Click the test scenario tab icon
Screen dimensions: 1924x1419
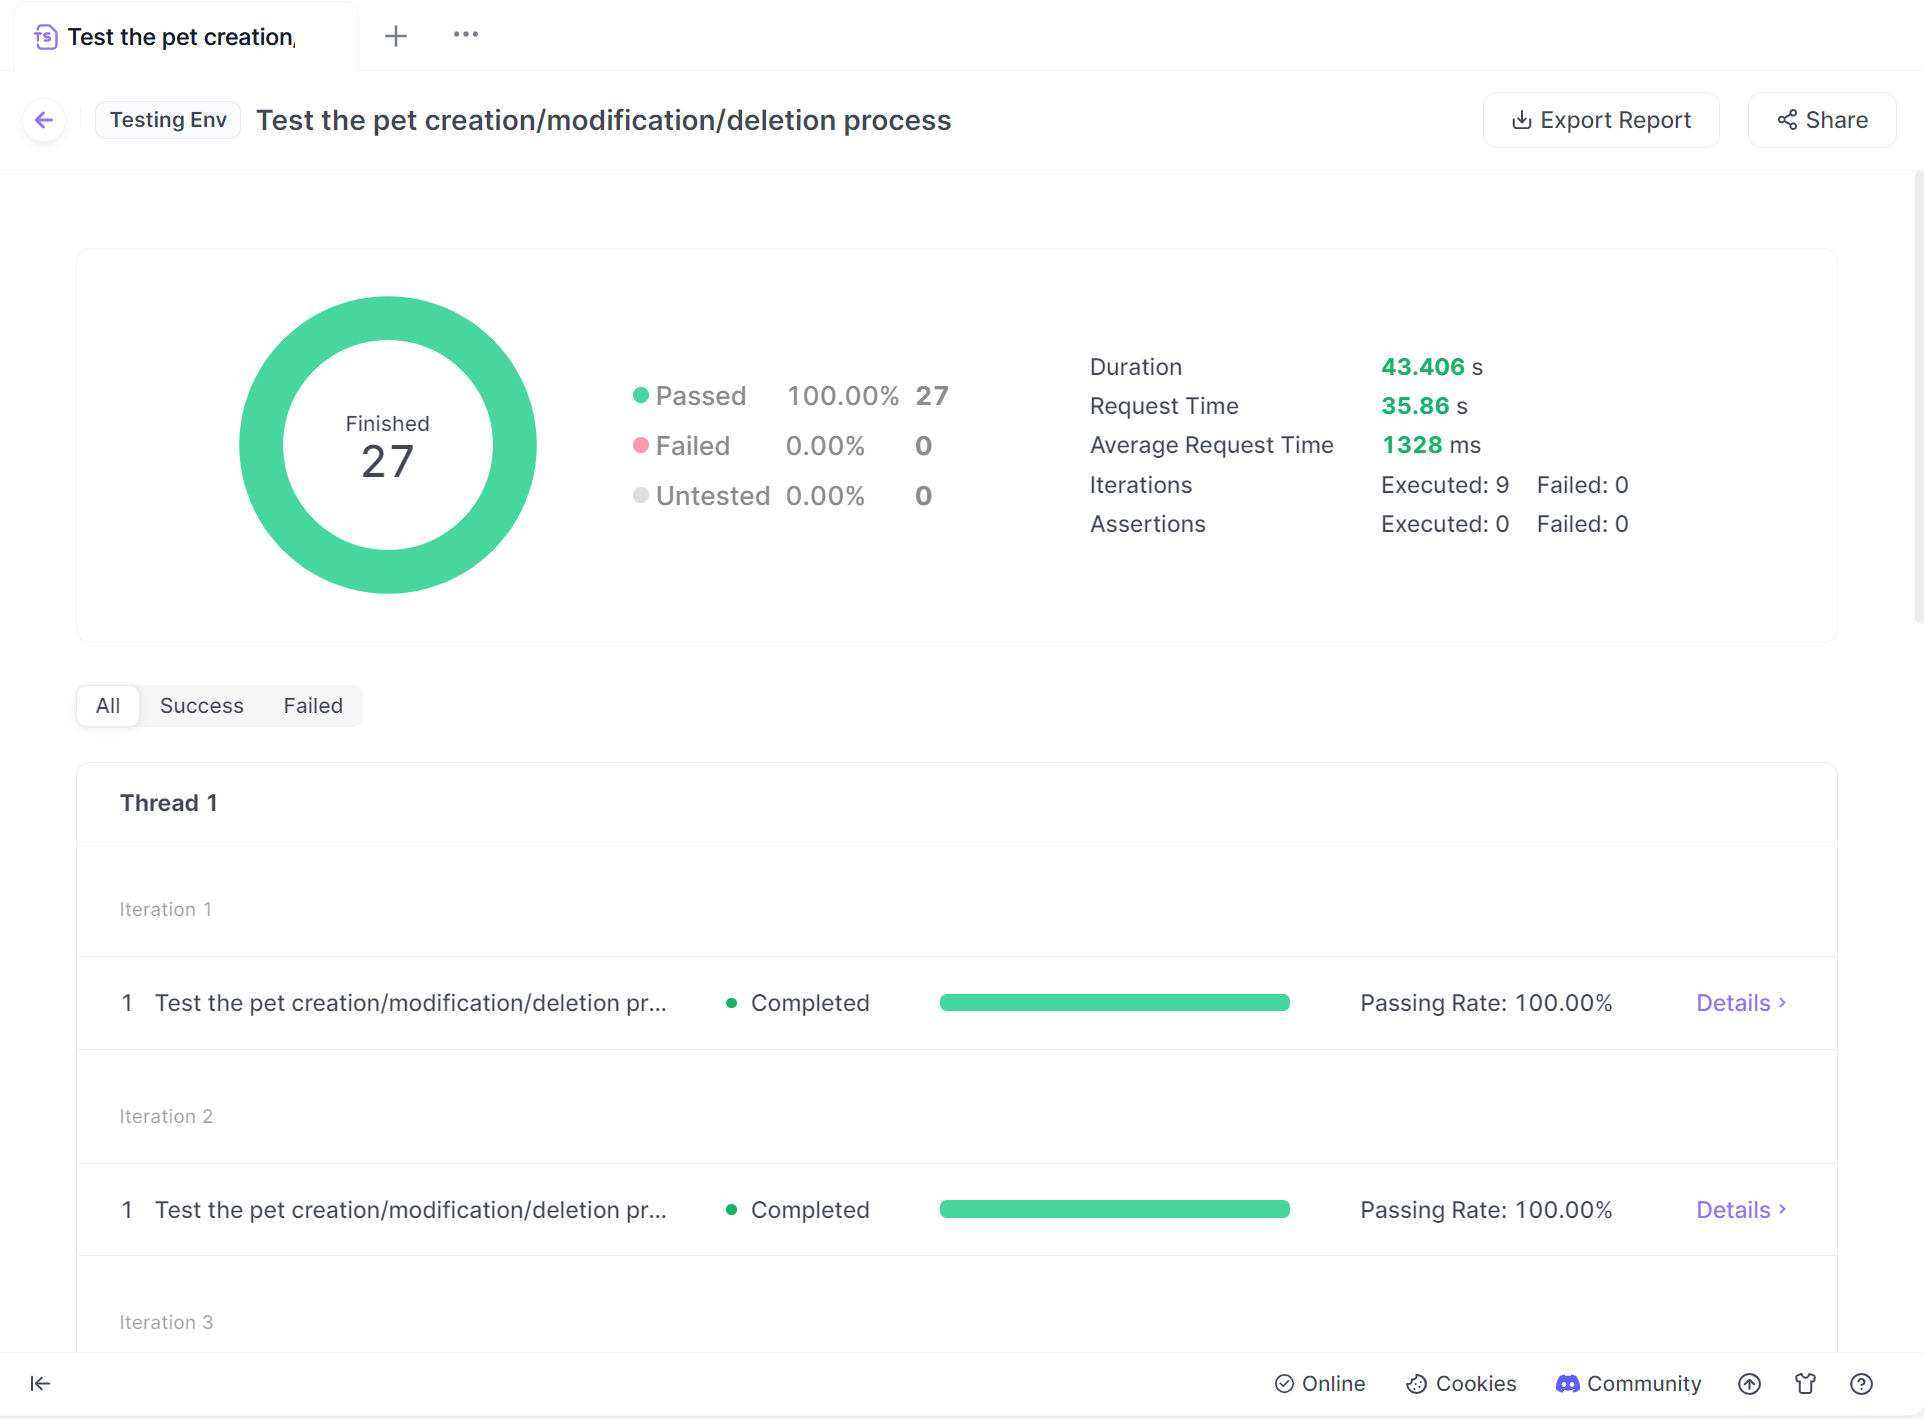(x=46, y=37)
